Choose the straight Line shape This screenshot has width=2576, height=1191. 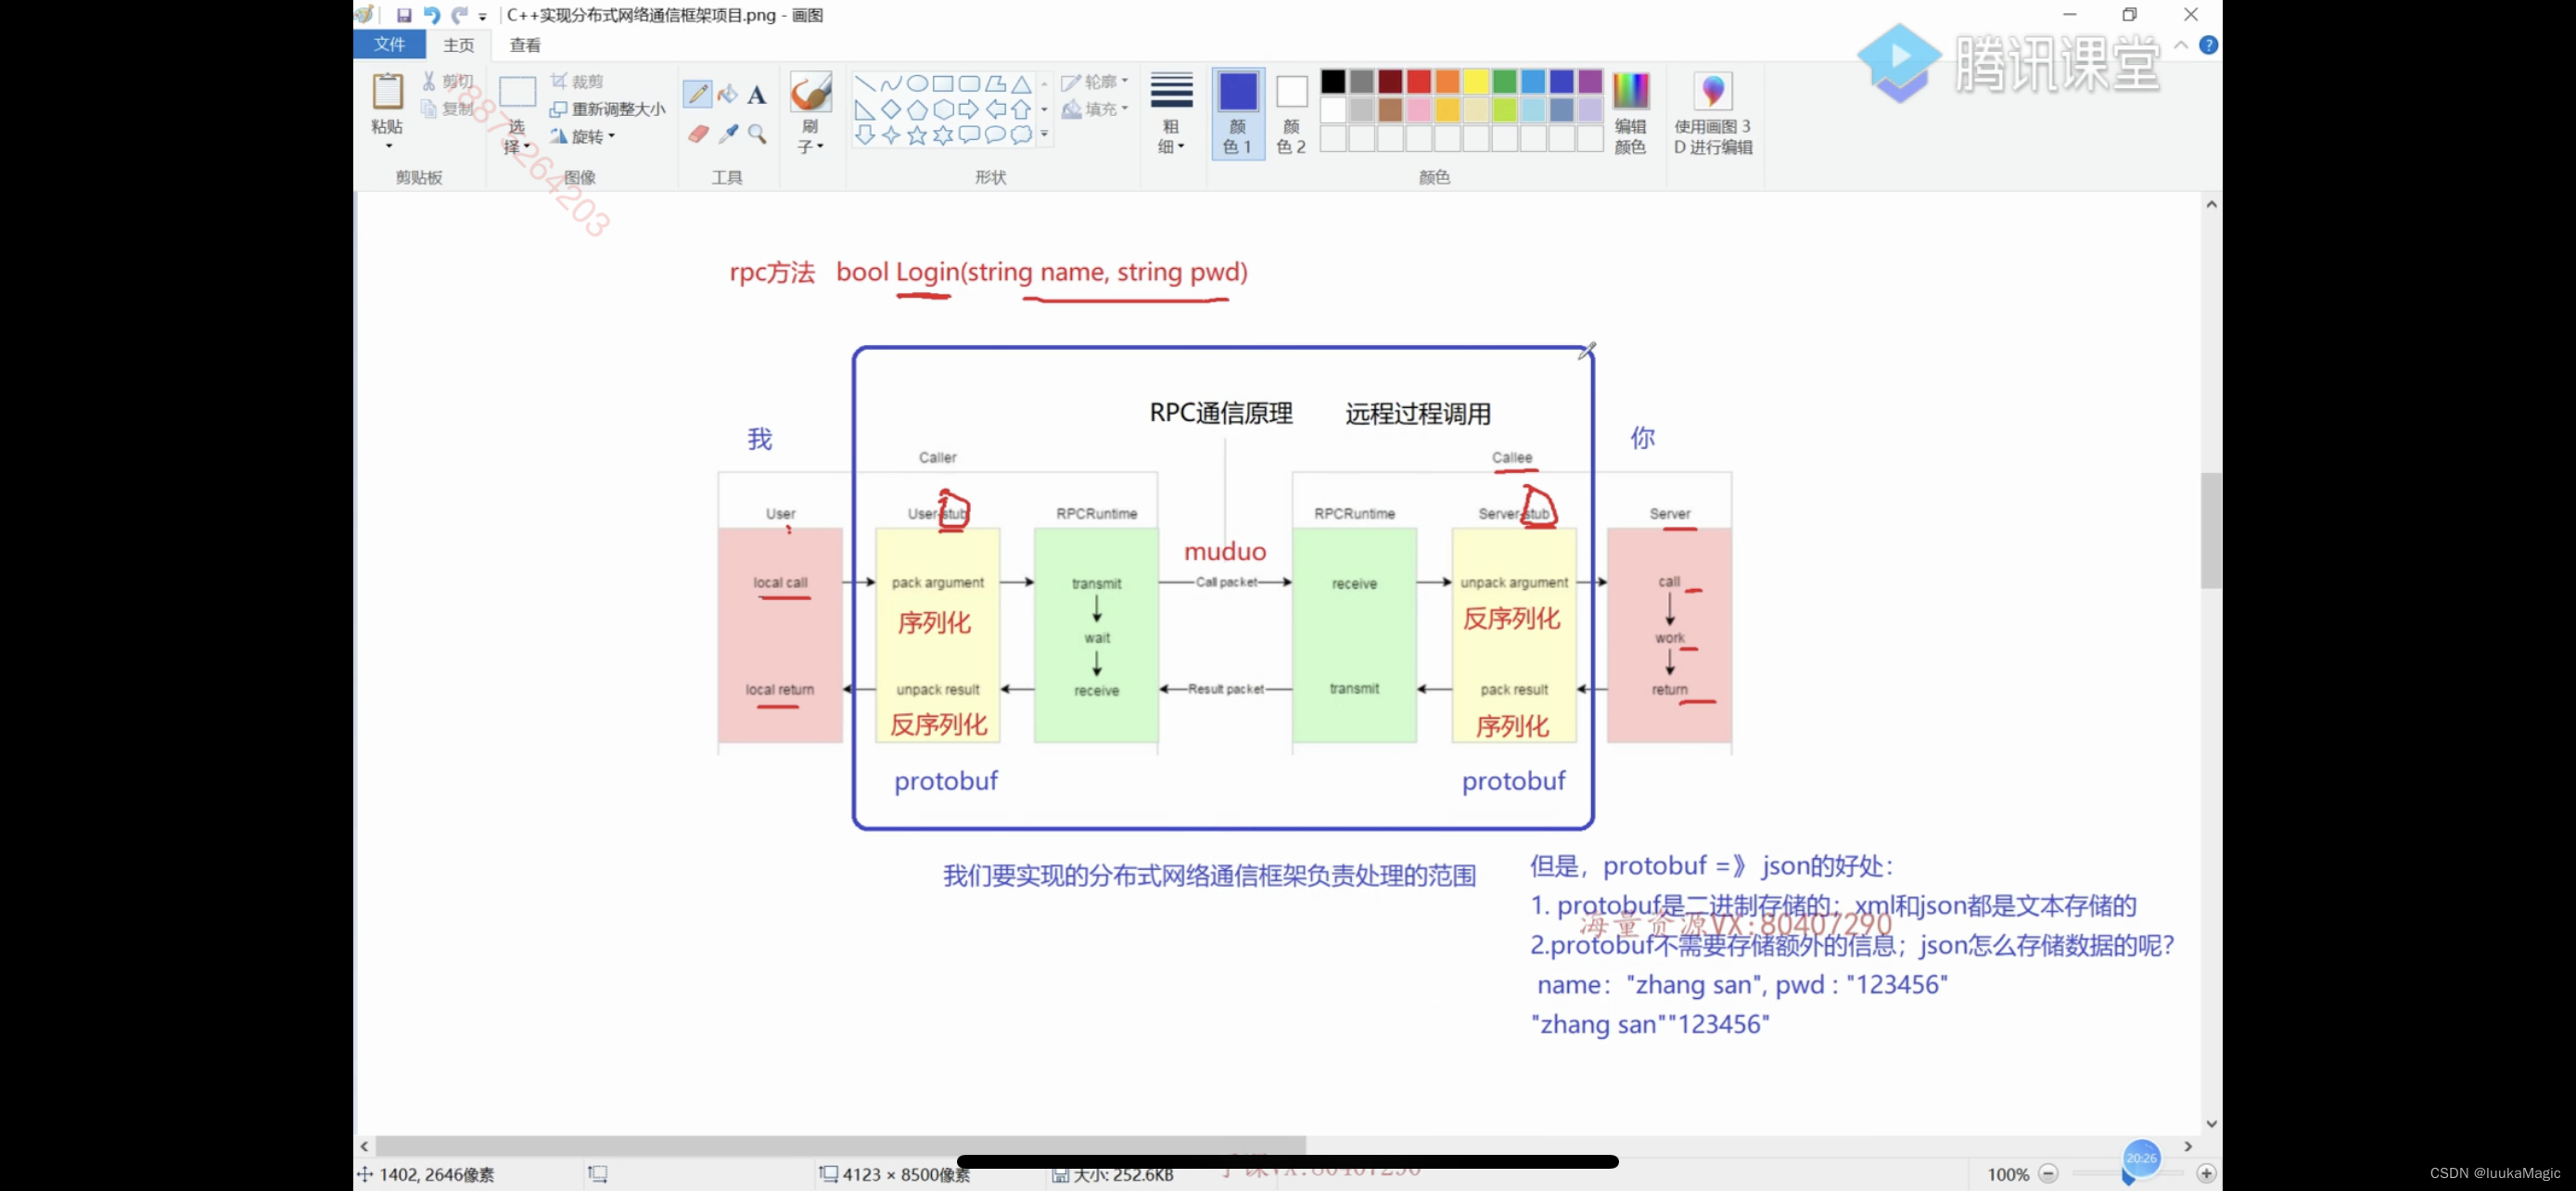click(865, 84)
